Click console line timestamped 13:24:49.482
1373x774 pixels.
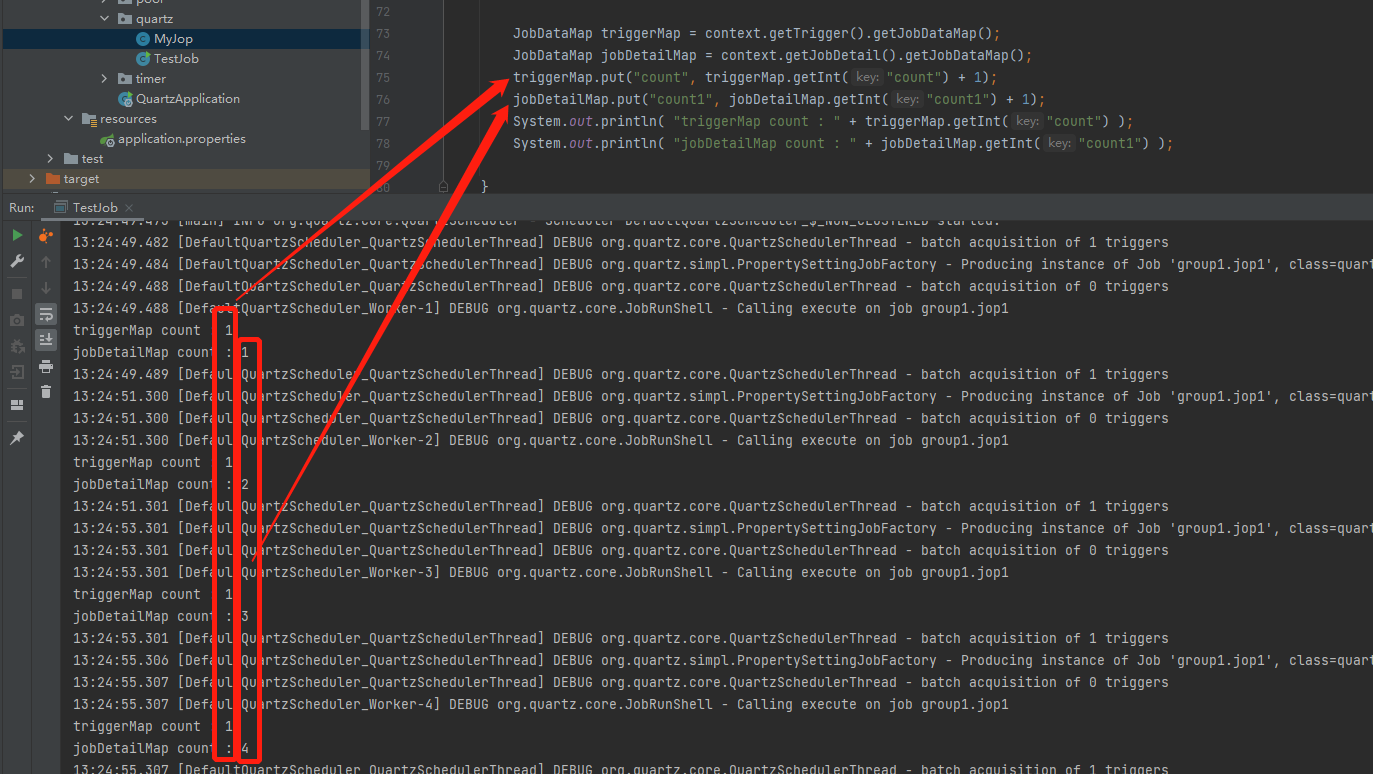pyautogui.click(x=620, y=242)
